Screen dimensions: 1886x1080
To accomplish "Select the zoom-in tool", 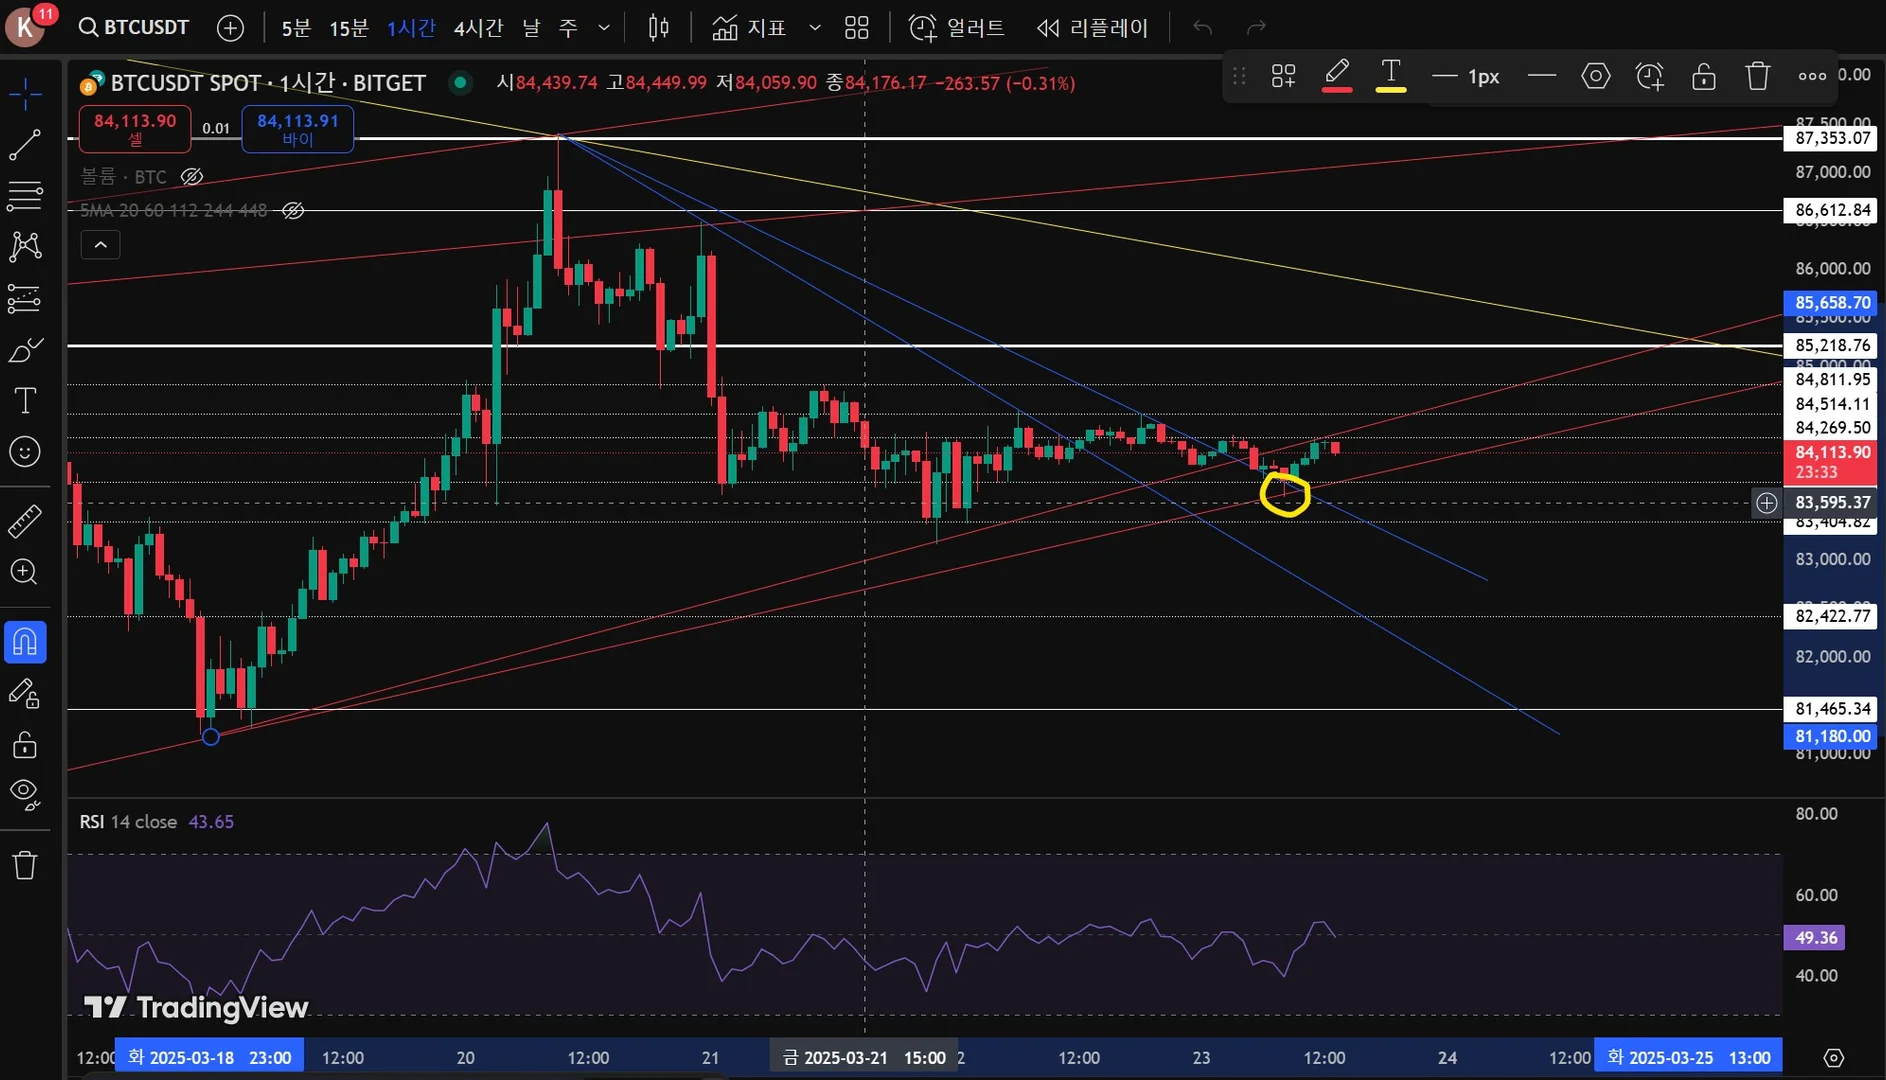I will (x=25, y=572).
